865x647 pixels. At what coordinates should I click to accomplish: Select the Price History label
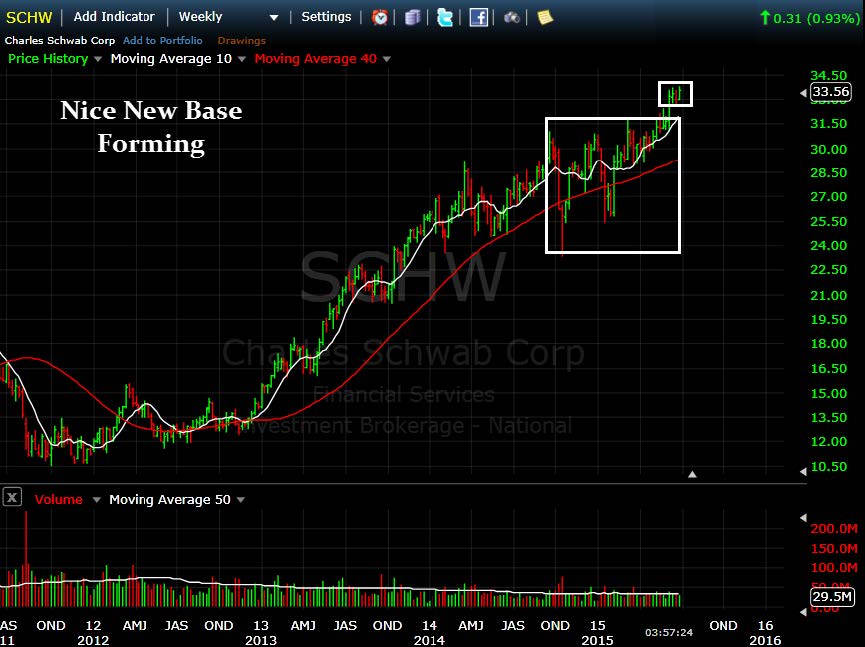pyautogui.click(x=48, y=59)
